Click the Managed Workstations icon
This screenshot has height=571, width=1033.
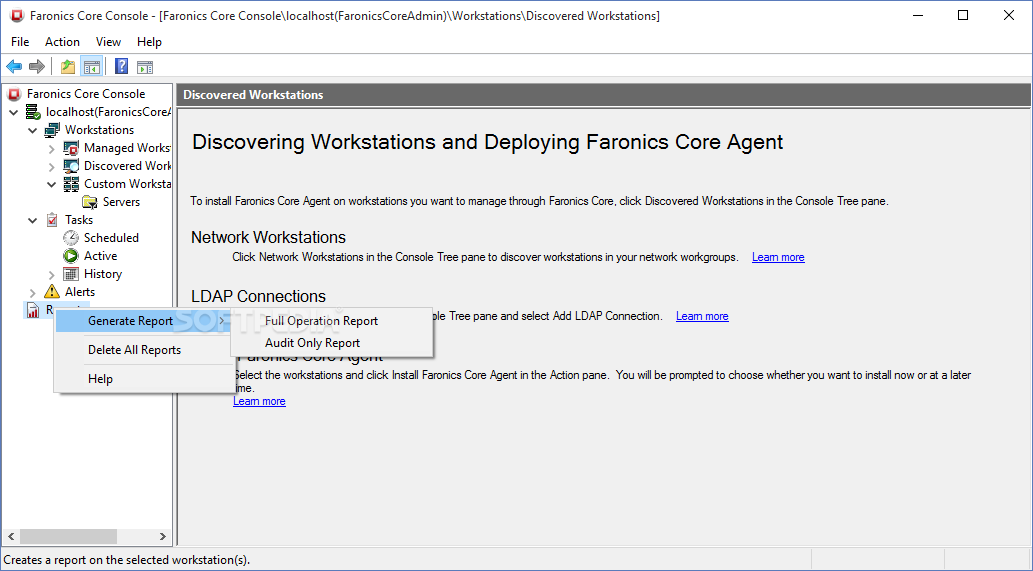click(71, 148)
